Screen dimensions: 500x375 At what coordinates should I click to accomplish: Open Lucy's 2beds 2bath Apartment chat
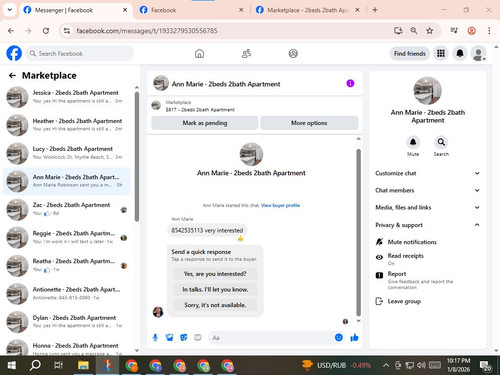(x=67, y=153)
